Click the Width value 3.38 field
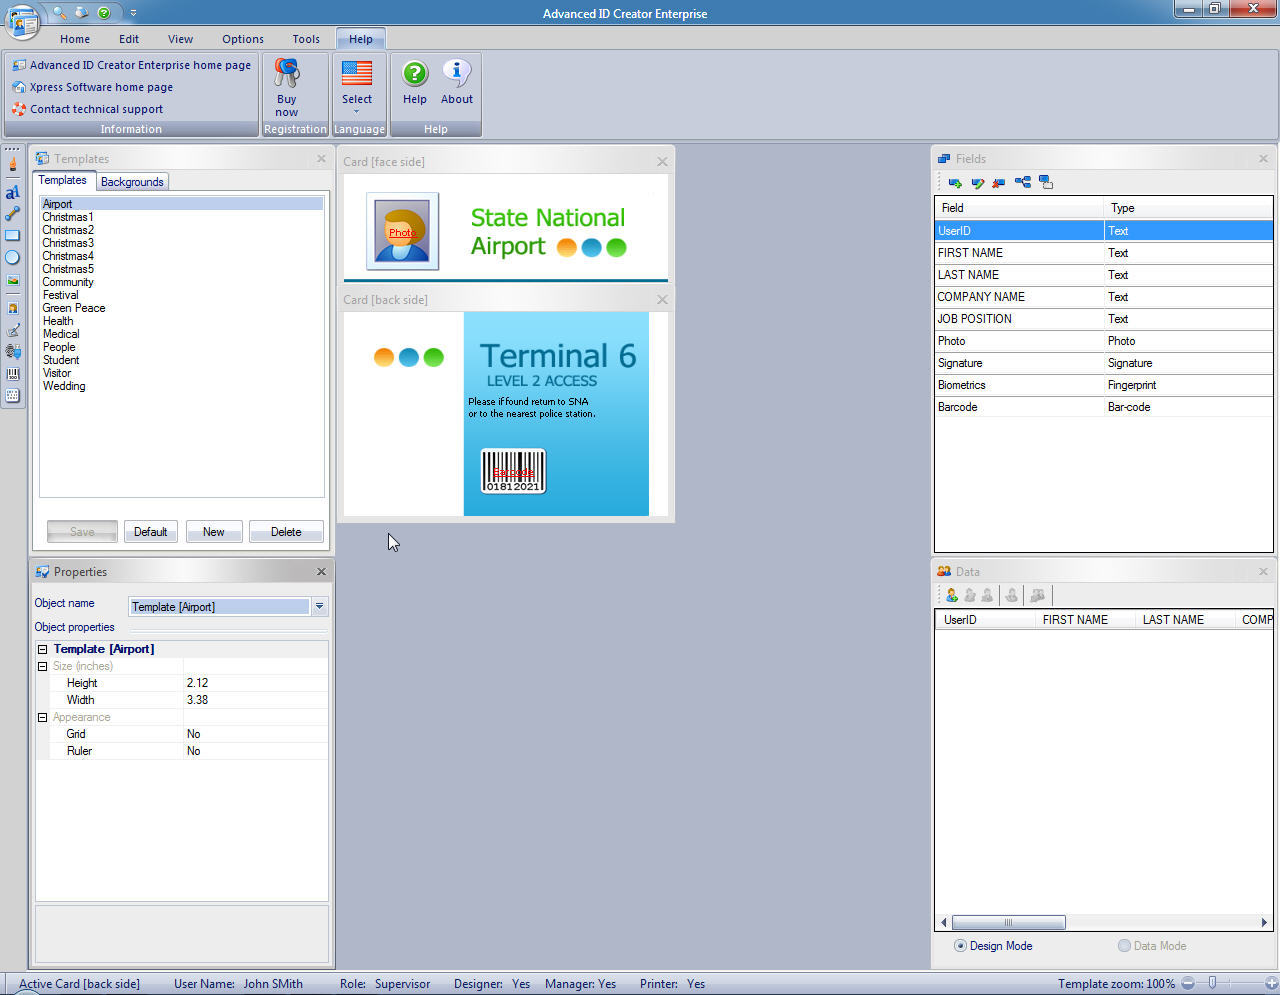Image resolution: width=1280 pixels, height=995 pixels. 255,700
